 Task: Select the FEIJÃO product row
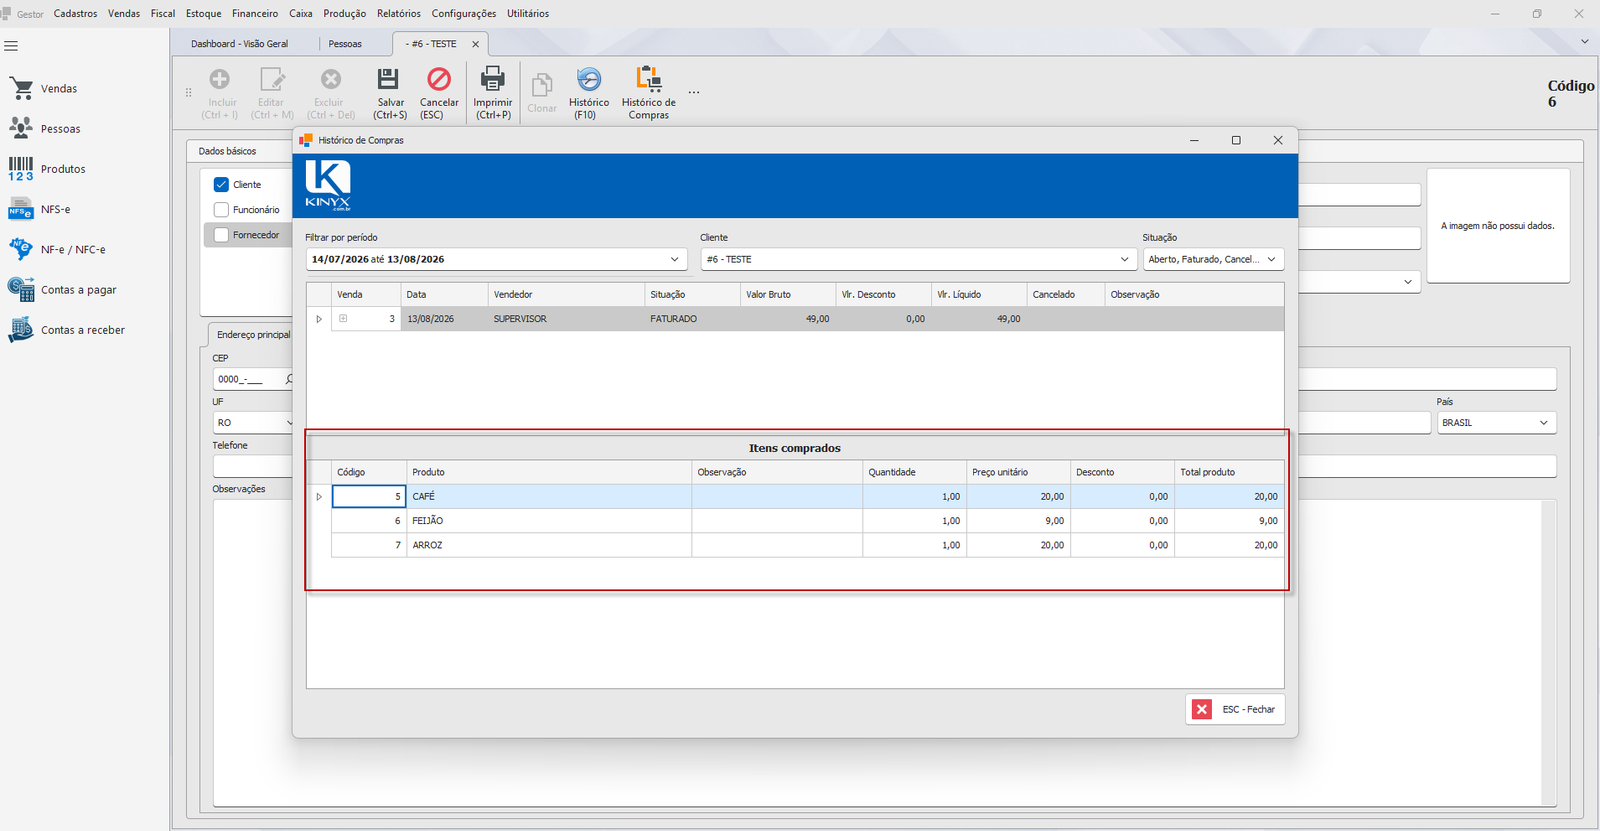pos(807,521)
